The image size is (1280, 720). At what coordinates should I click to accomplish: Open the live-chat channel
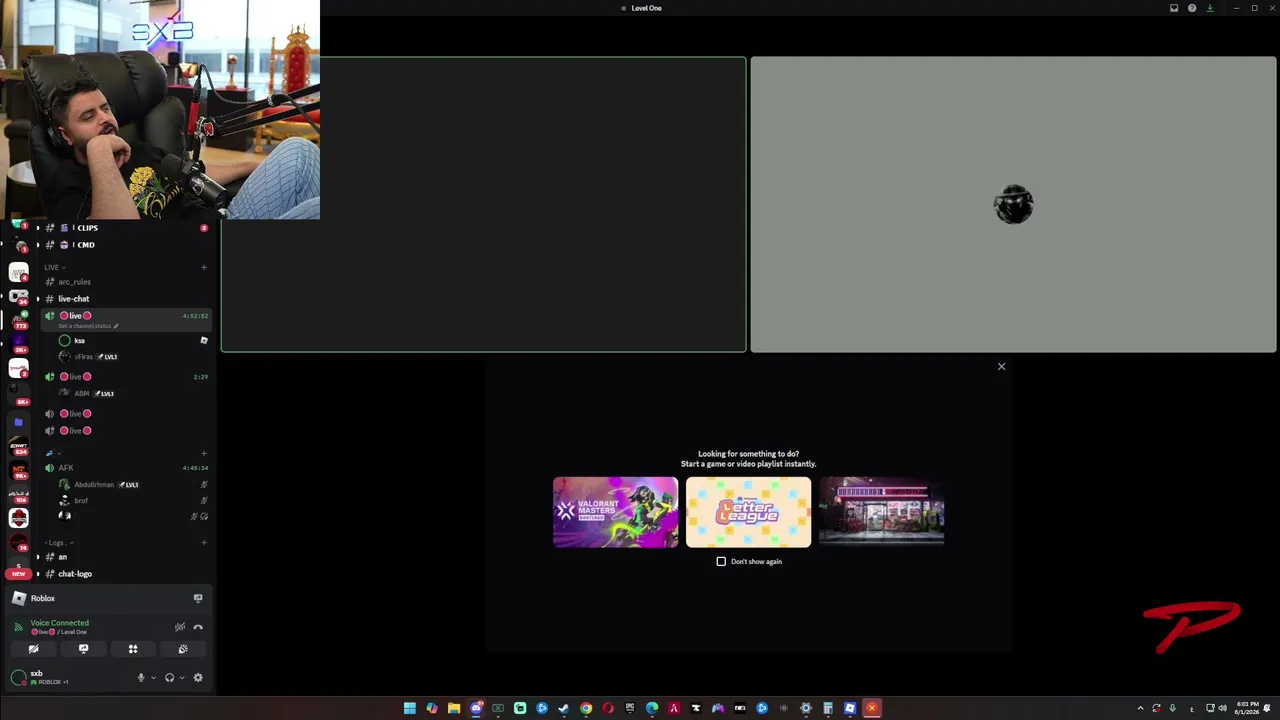124,299
